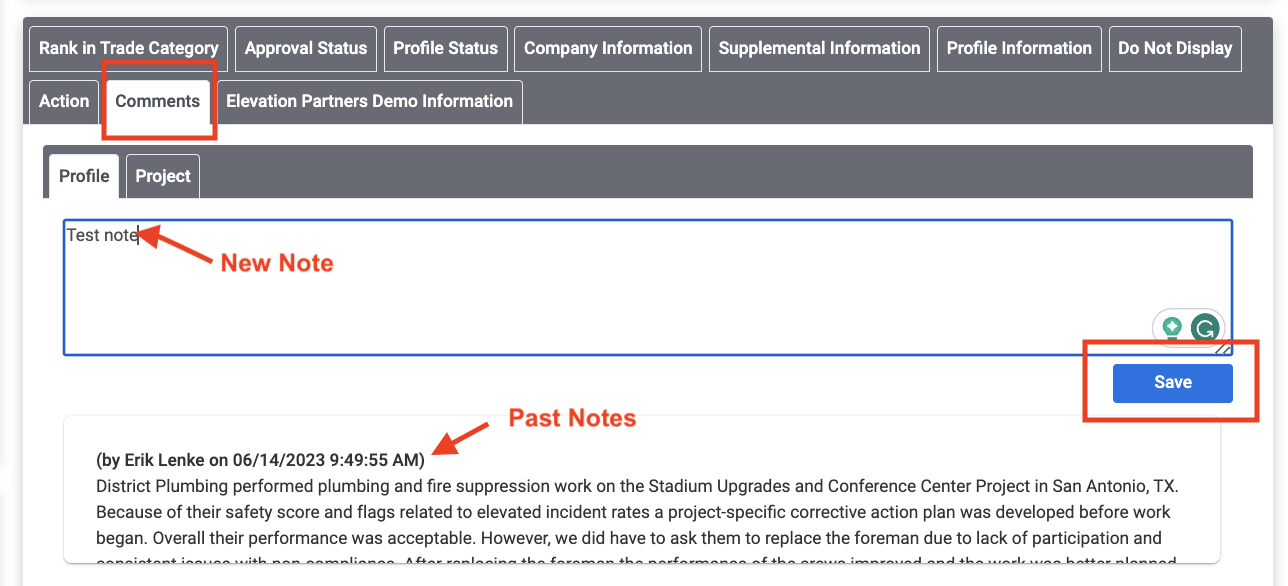Viewport: 1288px width, 586px height.
Task: Open the Rank in Trade Category tab
Action: [129, 48]
